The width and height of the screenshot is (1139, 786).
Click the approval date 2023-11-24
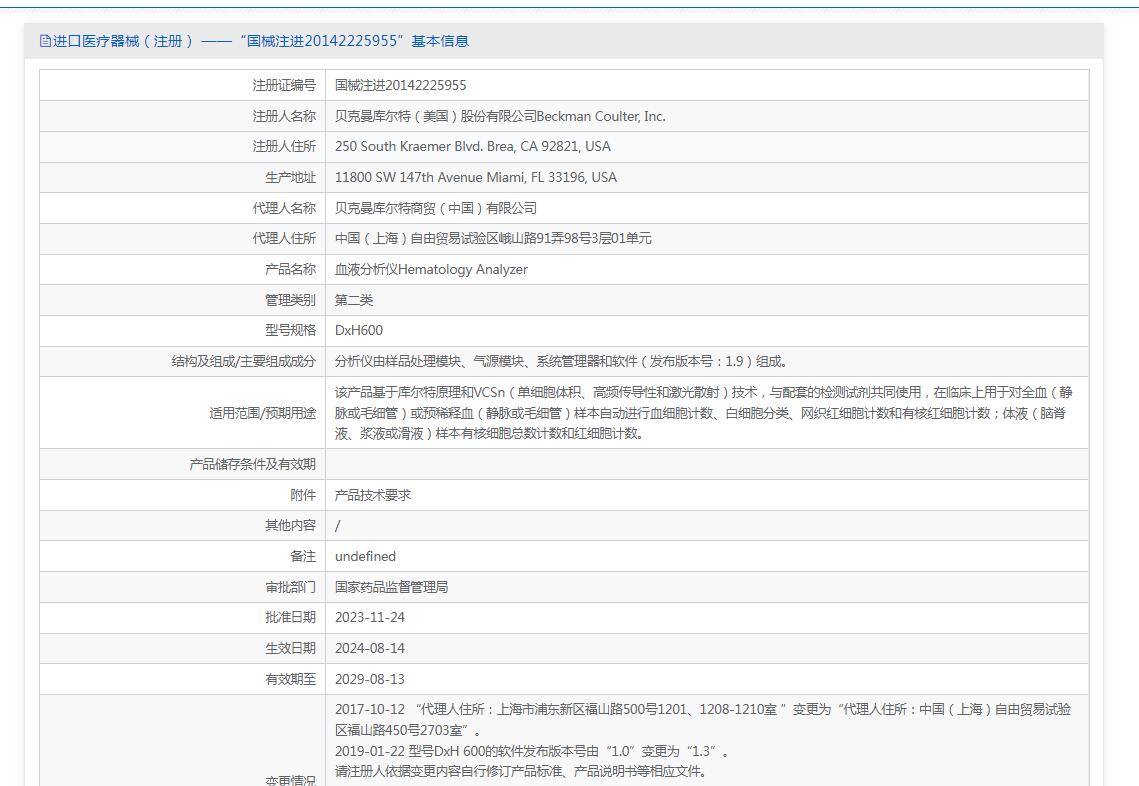(370, 617)
